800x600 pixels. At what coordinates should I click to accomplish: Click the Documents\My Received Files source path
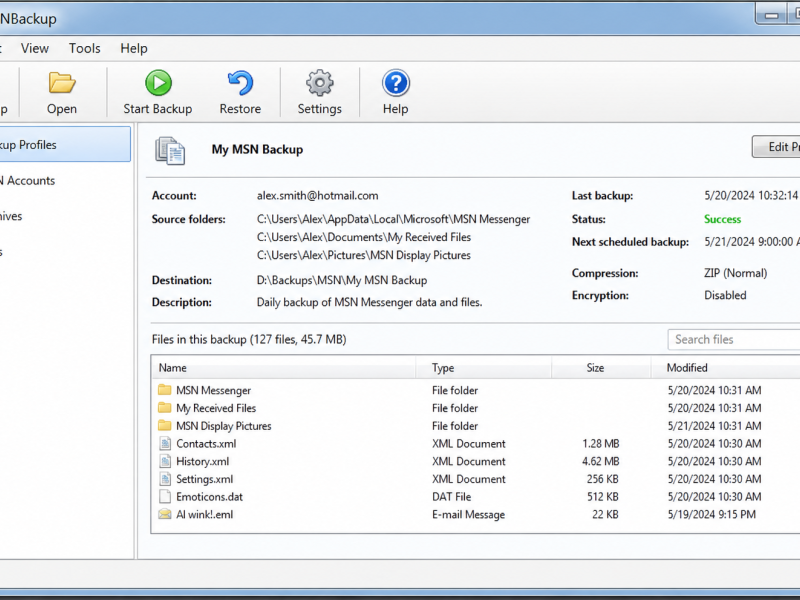pos(364,237)
